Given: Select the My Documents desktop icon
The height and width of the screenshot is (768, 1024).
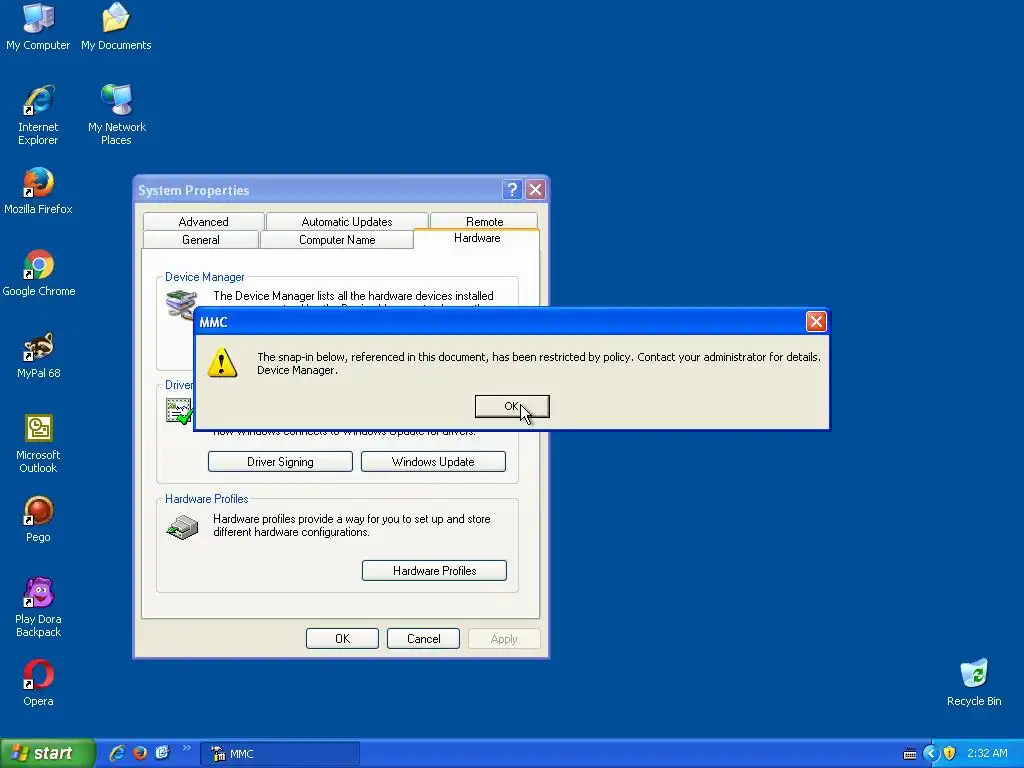Looking at the screenshot, I should click(116, 27).
